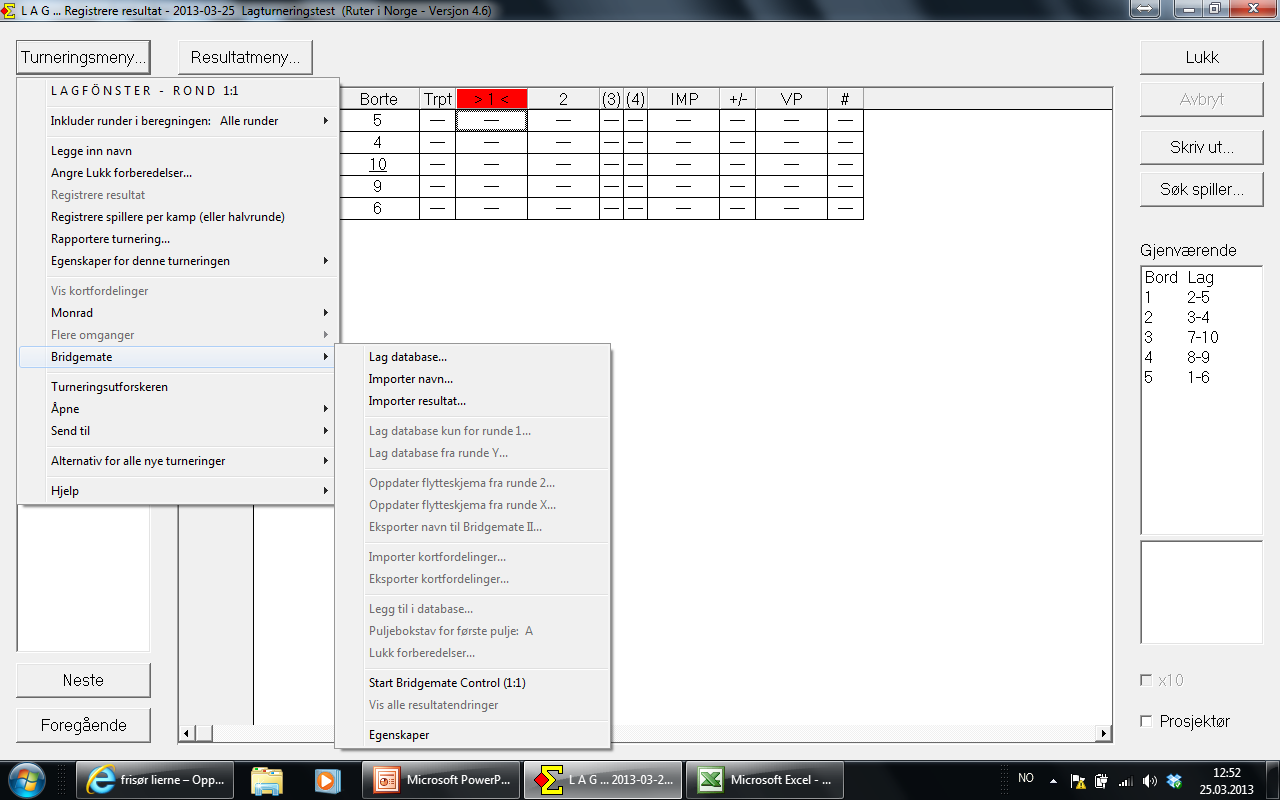The image size is (1280, 800).
Task: Select the highlighted cell in Borte 5 row
Action: click(491, 120)
